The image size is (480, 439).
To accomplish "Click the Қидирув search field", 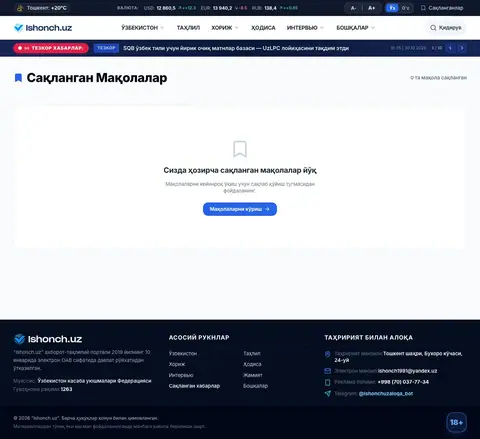I will coord(446,28).
